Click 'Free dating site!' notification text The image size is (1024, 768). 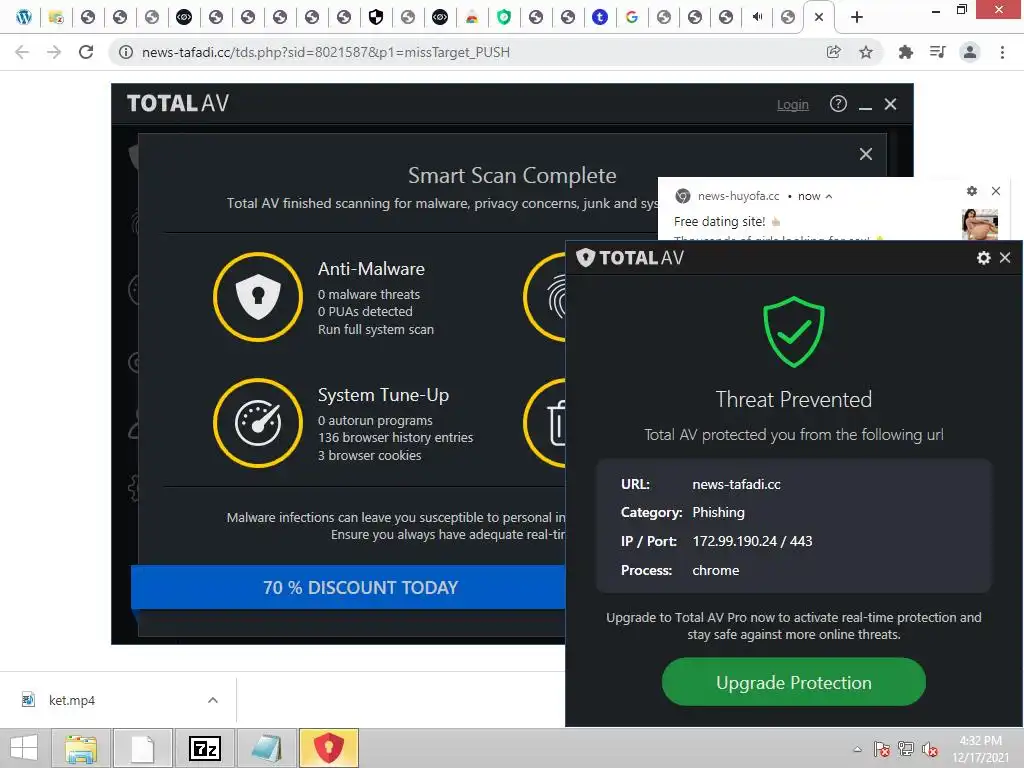(719, 221)
